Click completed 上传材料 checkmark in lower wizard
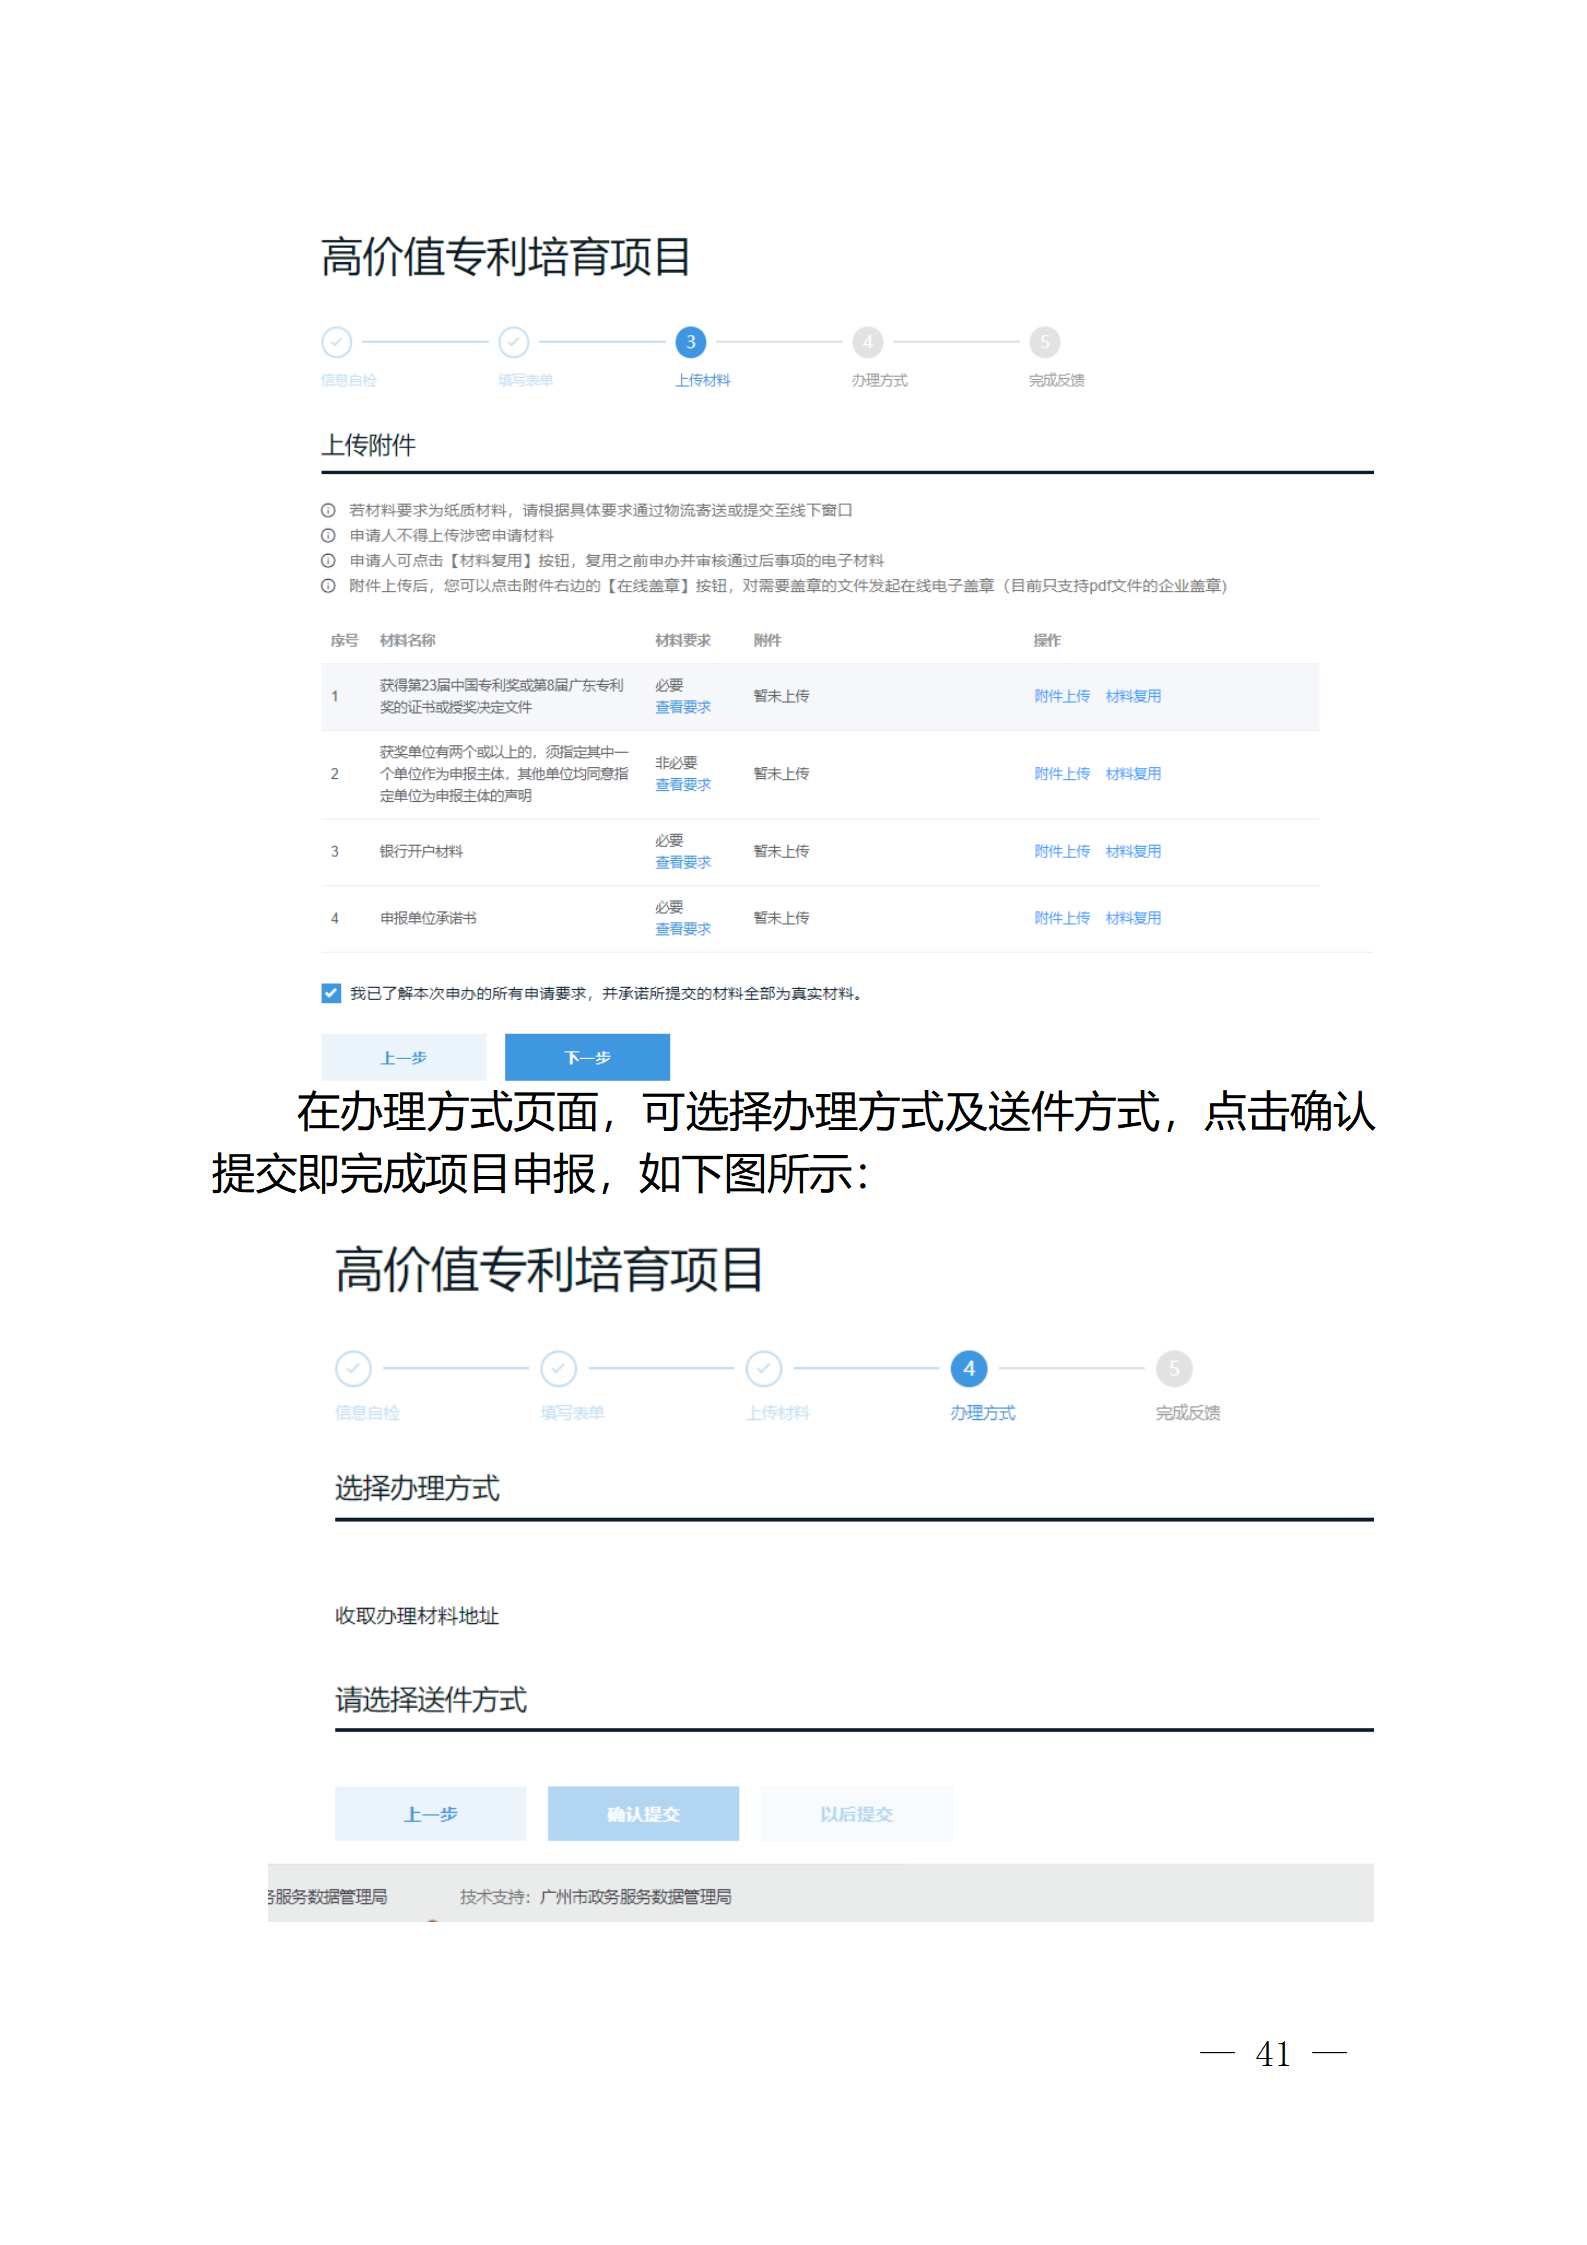 (763, 1368)
